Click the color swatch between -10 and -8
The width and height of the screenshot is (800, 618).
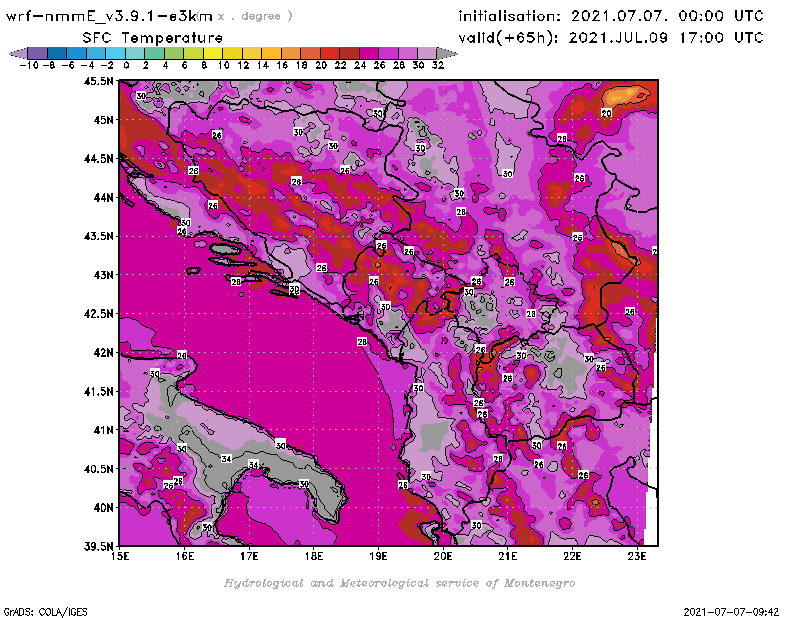click(x=38, y=53)
